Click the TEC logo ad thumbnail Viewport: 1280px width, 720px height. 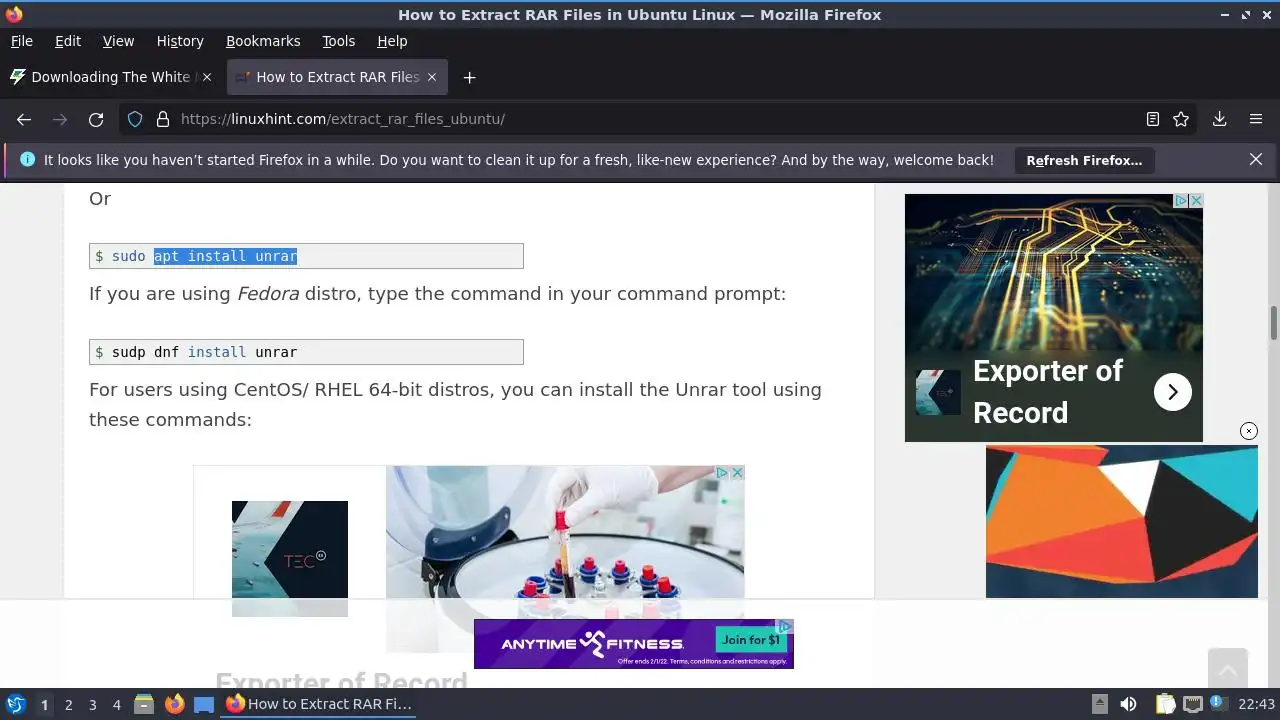[290, 558]
